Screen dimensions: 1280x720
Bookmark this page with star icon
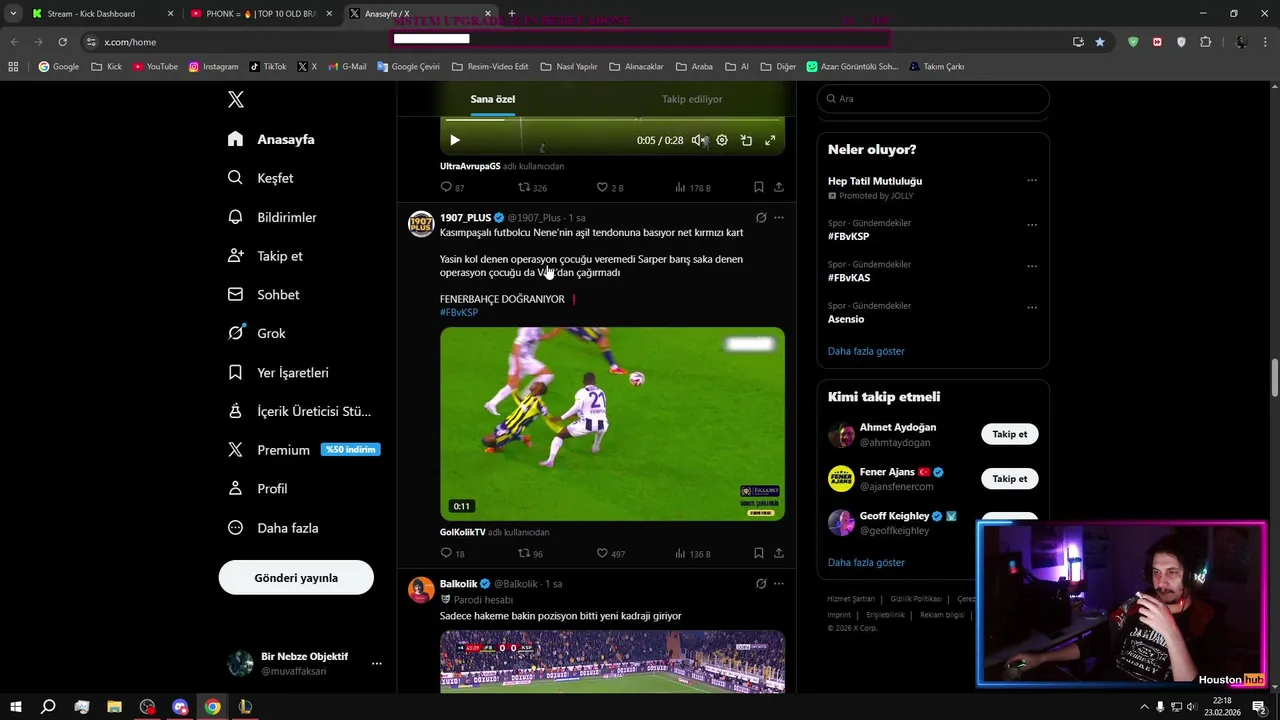pos(1100,42)
